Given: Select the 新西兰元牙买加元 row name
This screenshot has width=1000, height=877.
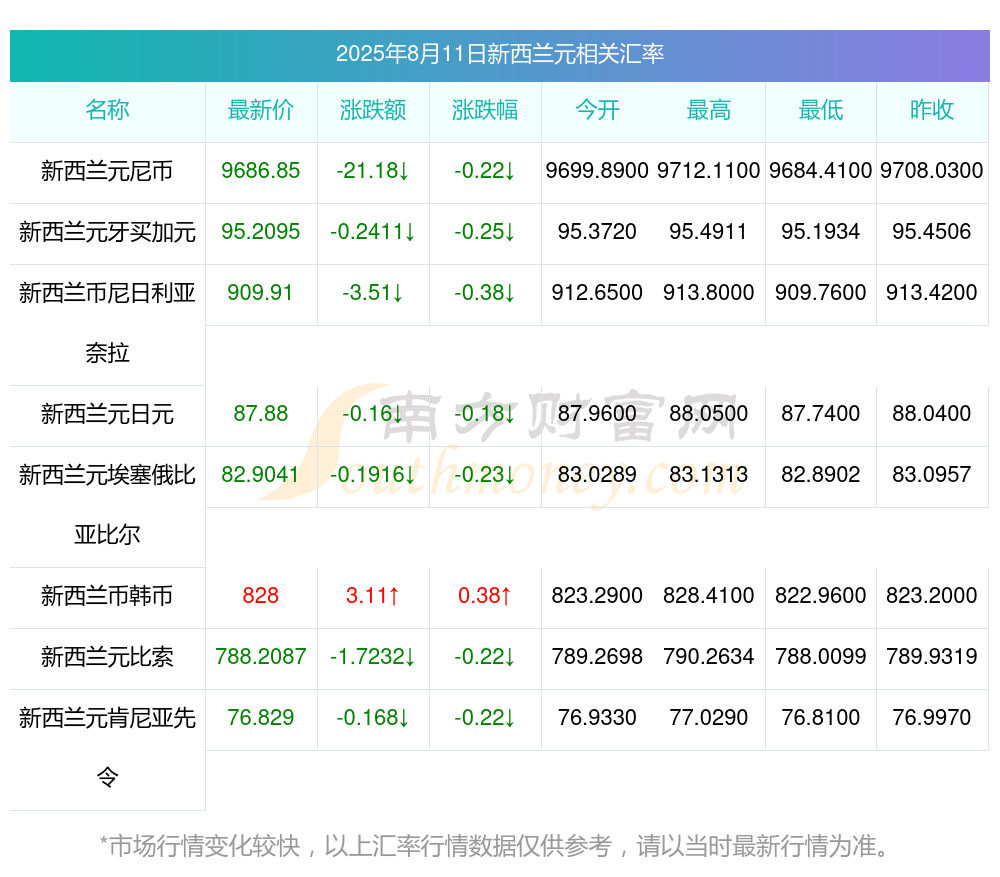Looking at the screenshot, I should click(x=107, y=232).
